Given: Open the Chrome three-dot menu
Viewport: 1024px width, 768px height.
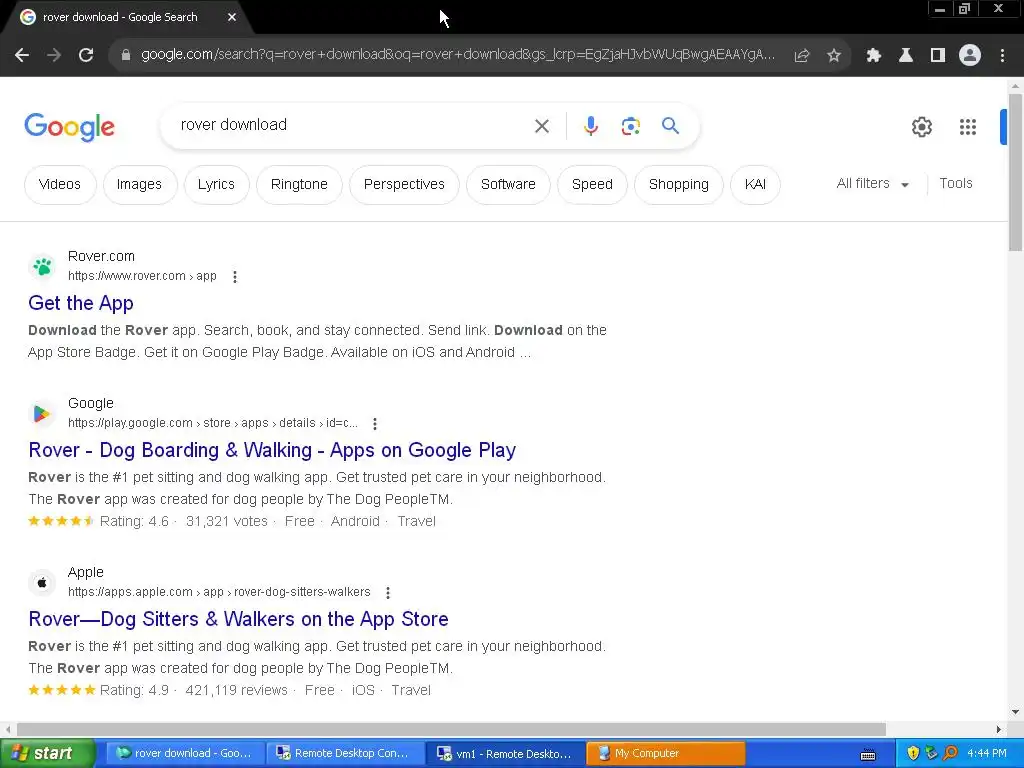Looking at the screenshot, I should point(1002,56).
